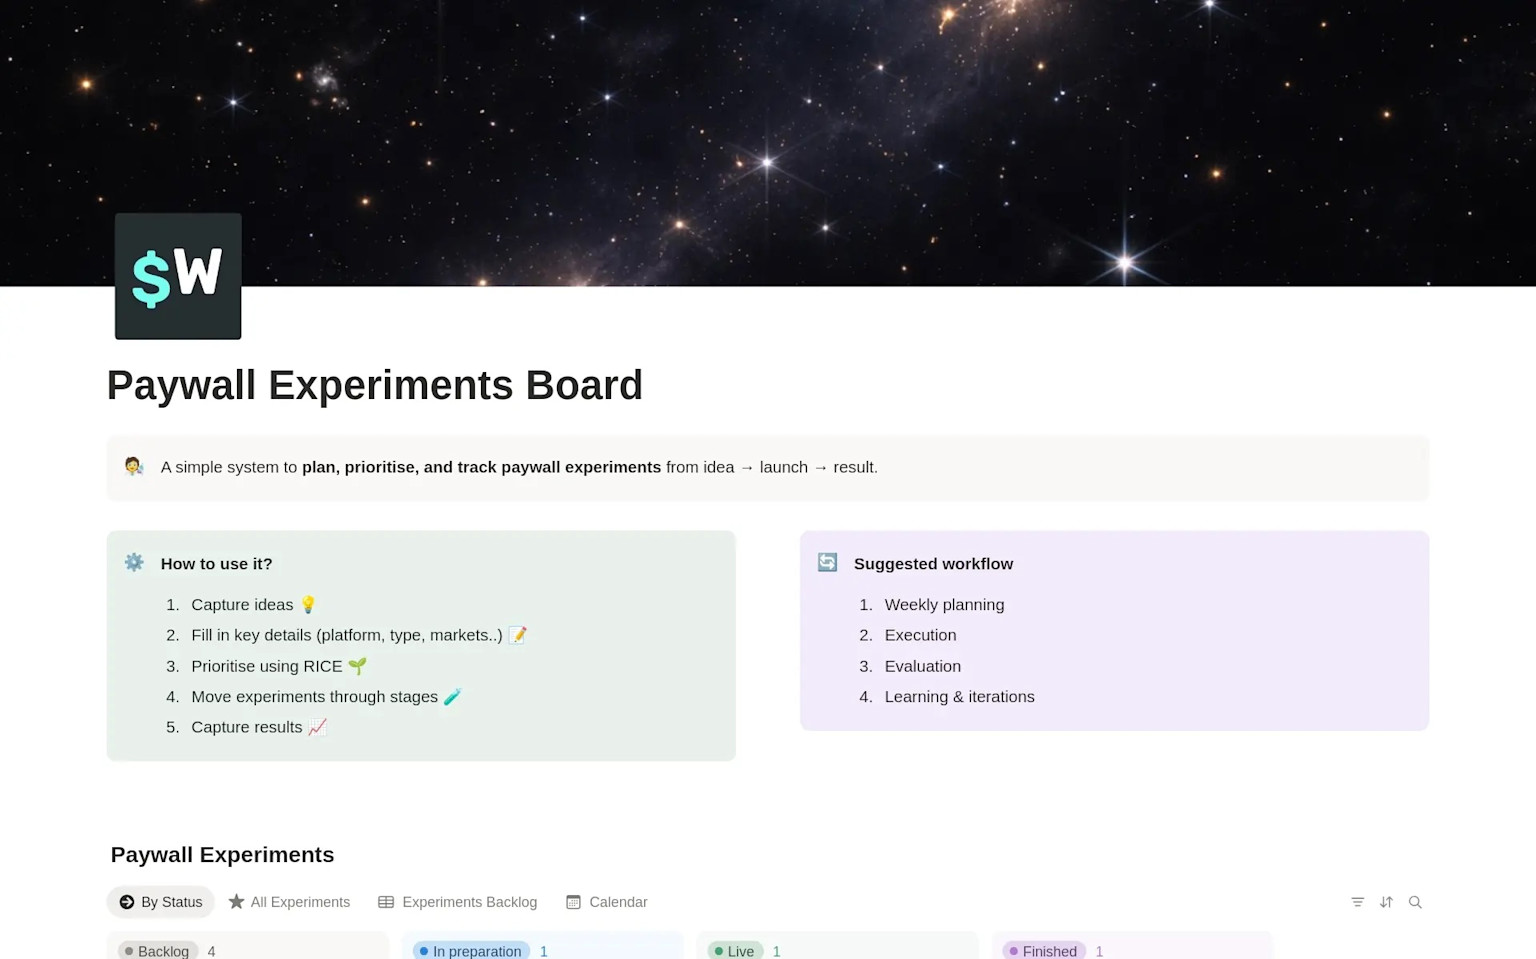Click the filter icon above the board
1536x959 pixels.
point(1357,901)
